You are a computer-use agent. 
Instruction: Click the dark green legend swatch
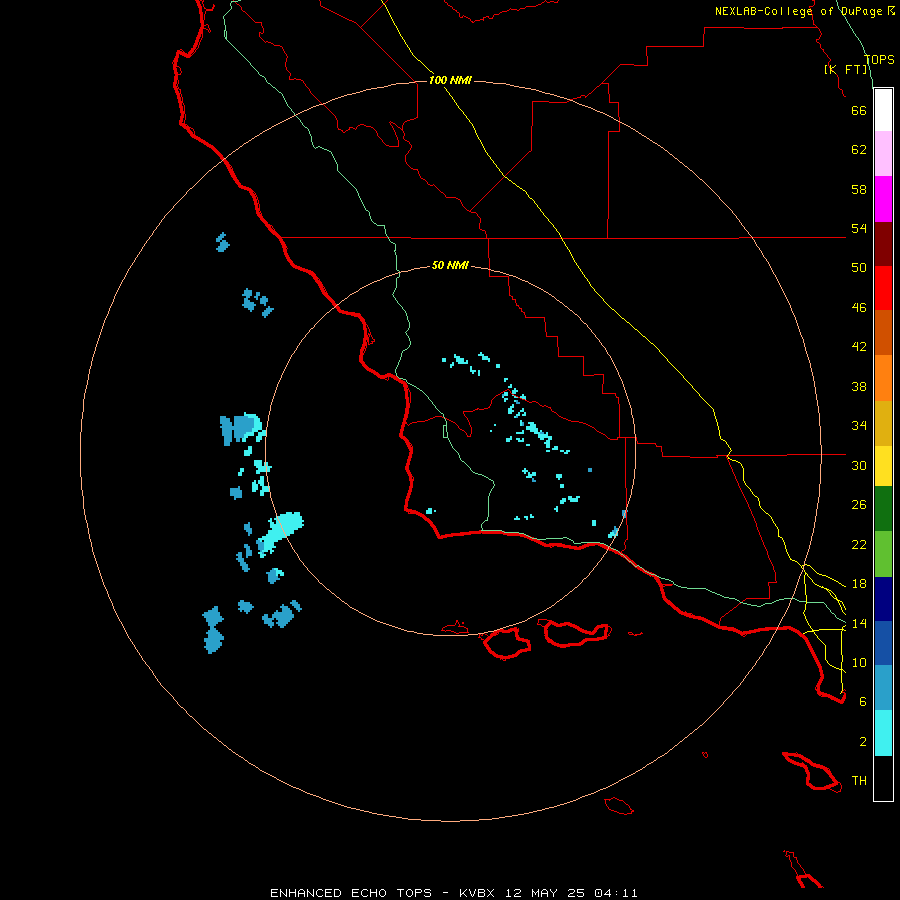[x=883, y=509]
